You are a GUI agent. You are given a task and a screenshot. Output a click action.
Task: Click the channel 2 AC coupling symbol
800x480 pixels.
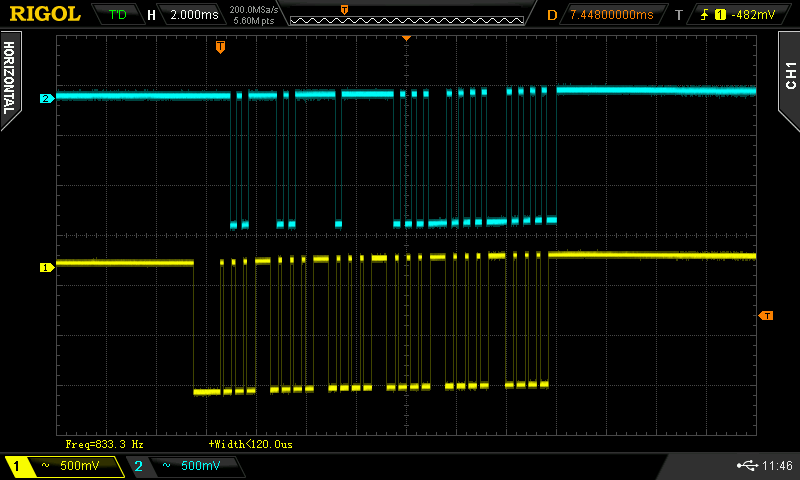(166, 465)
